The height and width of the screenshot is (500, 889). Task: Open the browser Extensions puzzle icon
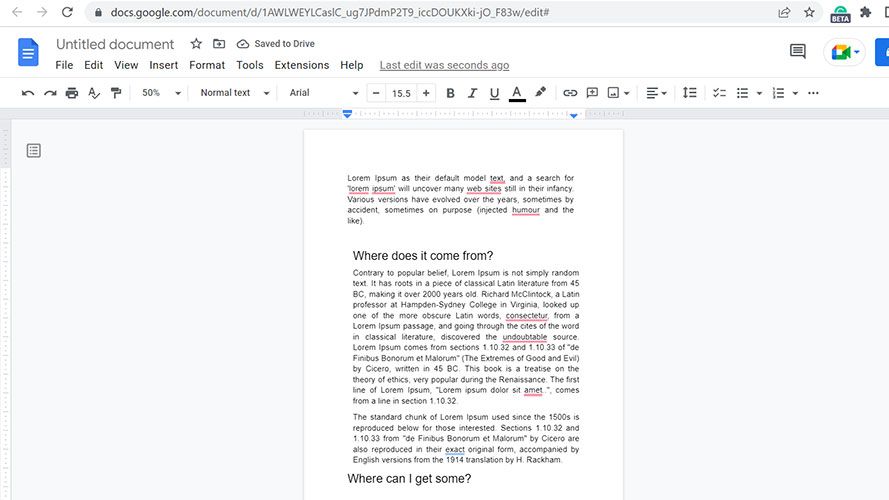[x=865, y=12]
